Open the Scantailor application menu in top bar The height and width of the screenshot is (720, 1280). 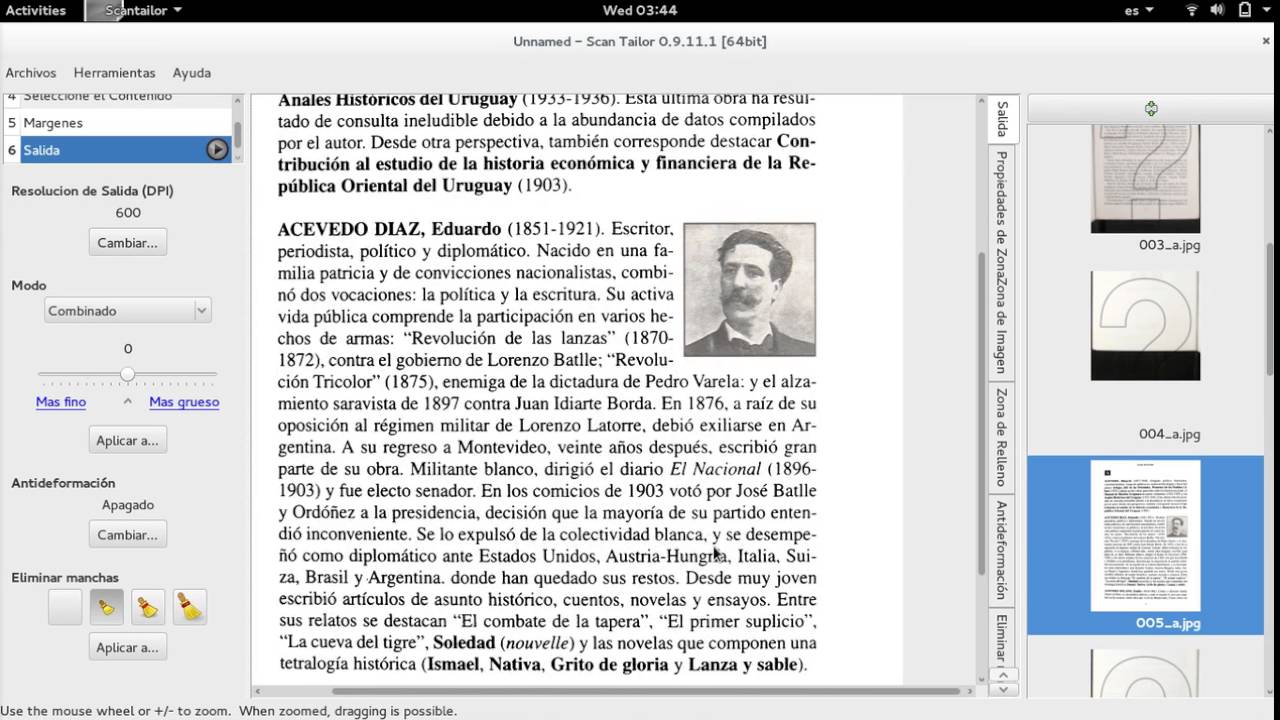click(135, 10)
